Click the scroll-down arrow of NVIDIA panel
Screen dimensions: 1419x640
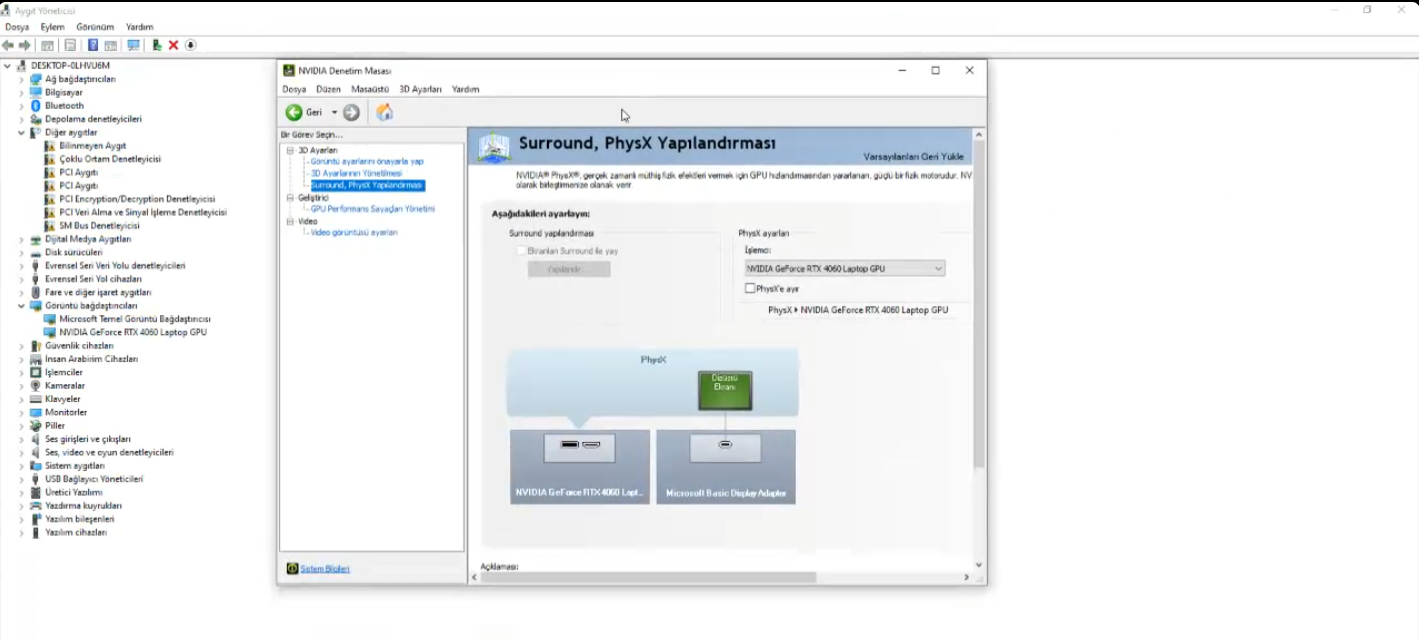(x=979, y=565)
